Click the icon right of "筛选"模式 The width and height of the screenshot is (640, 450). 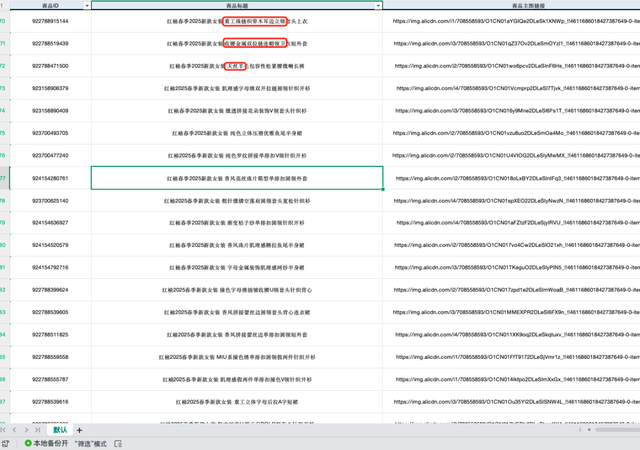coord(118,443)
